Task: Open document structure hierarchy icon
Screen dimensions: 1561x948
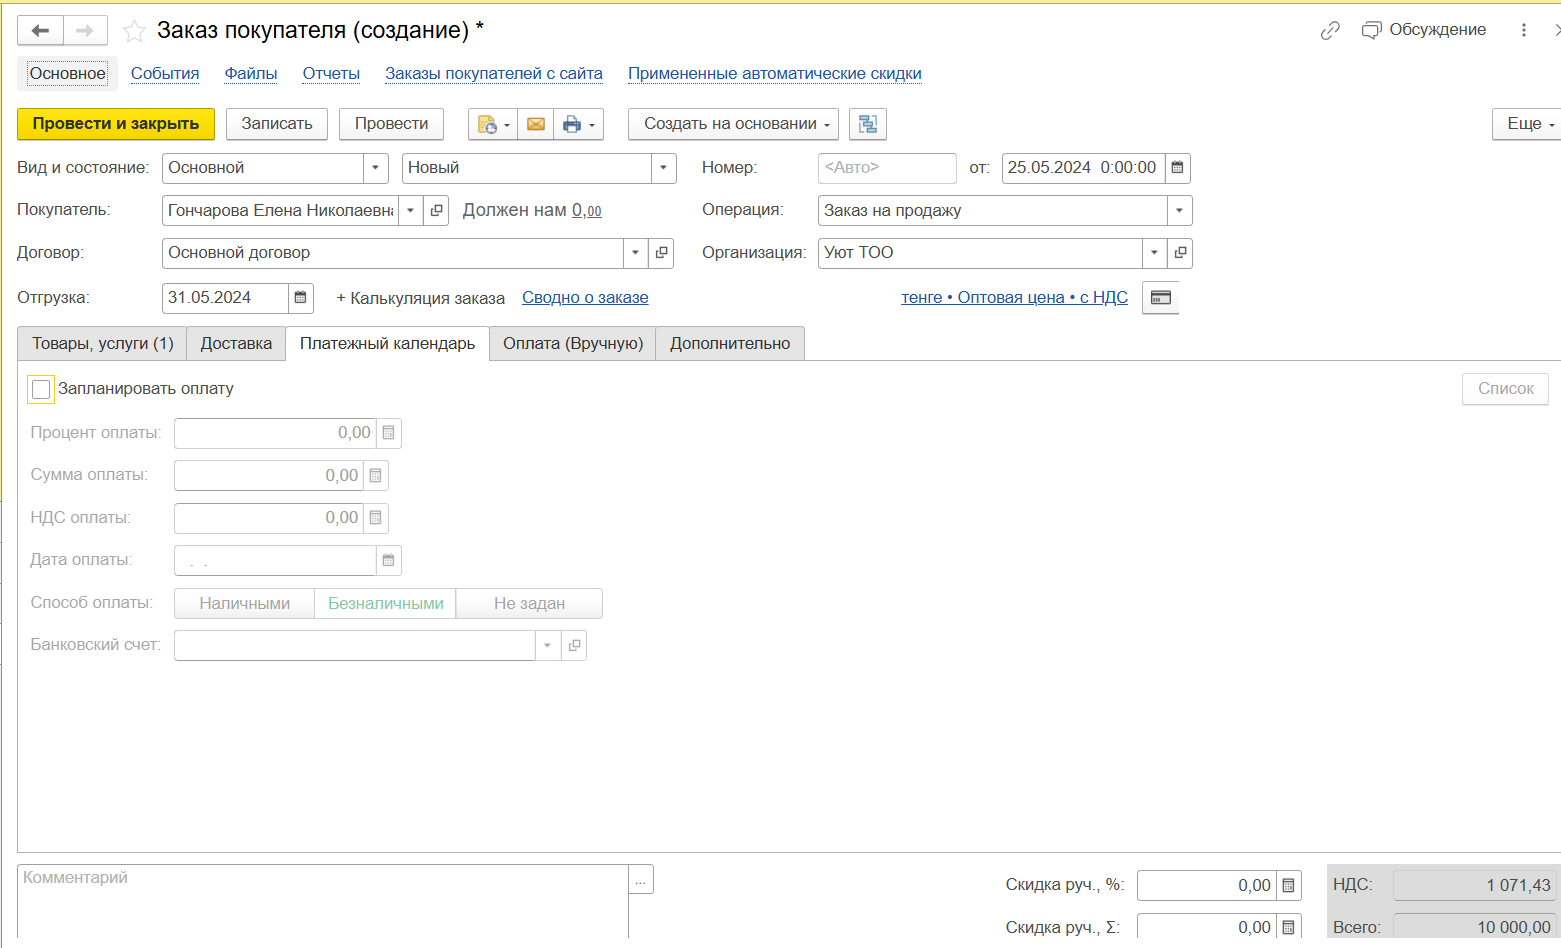Action: click(867, 124)
